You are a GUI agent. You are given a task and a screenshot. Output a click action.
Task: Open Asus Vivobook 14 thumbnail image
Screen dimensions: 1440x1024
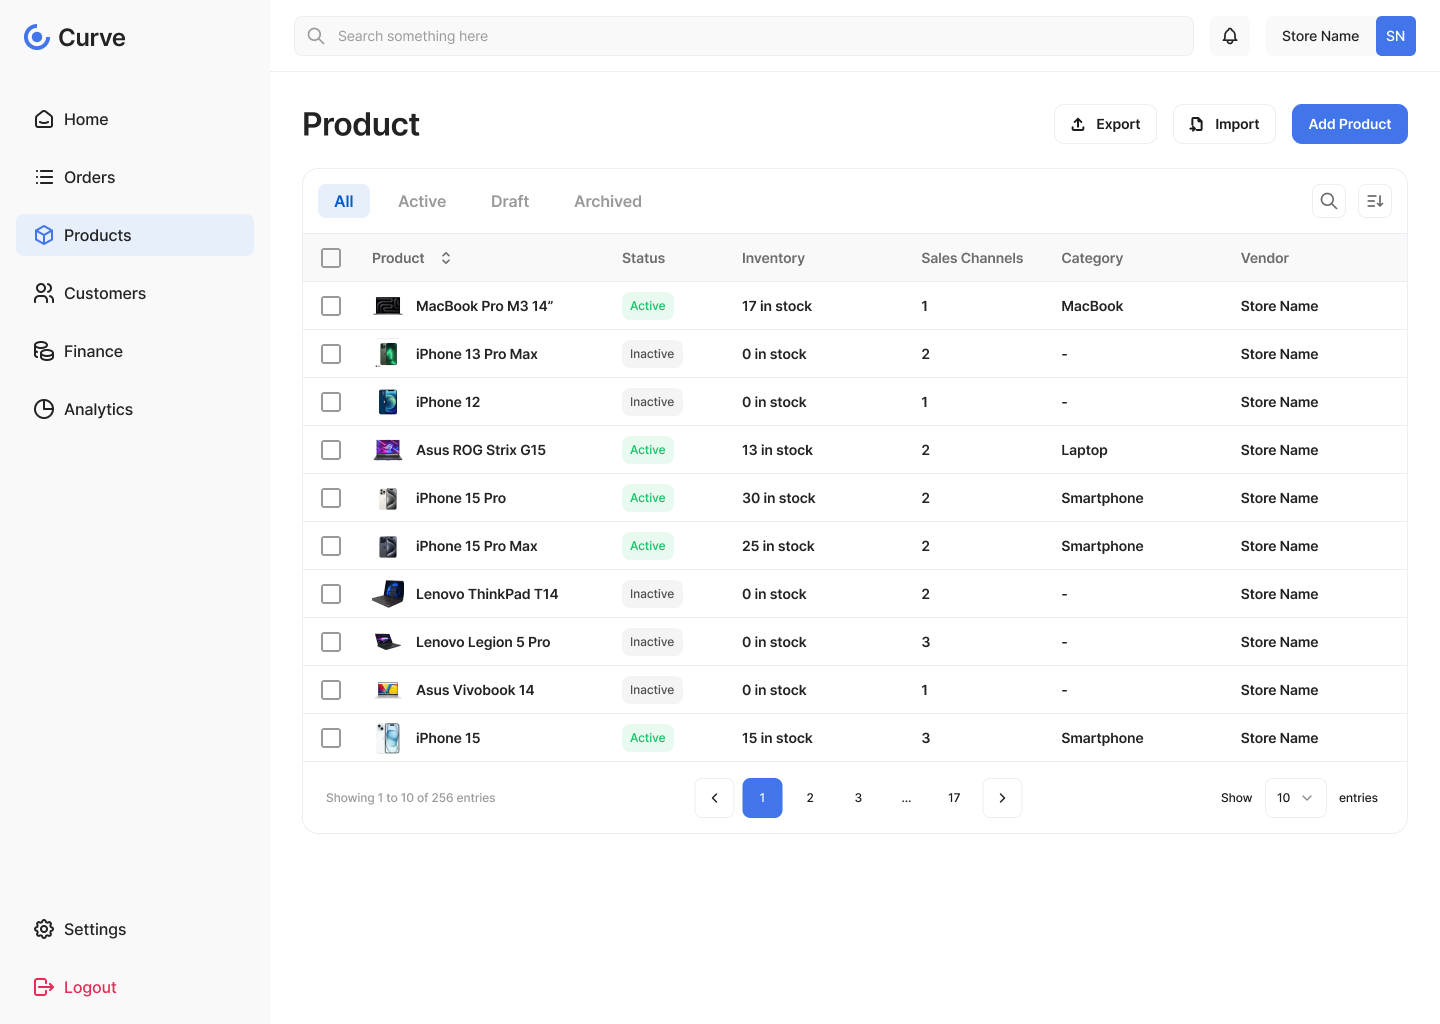click(388, 690)
